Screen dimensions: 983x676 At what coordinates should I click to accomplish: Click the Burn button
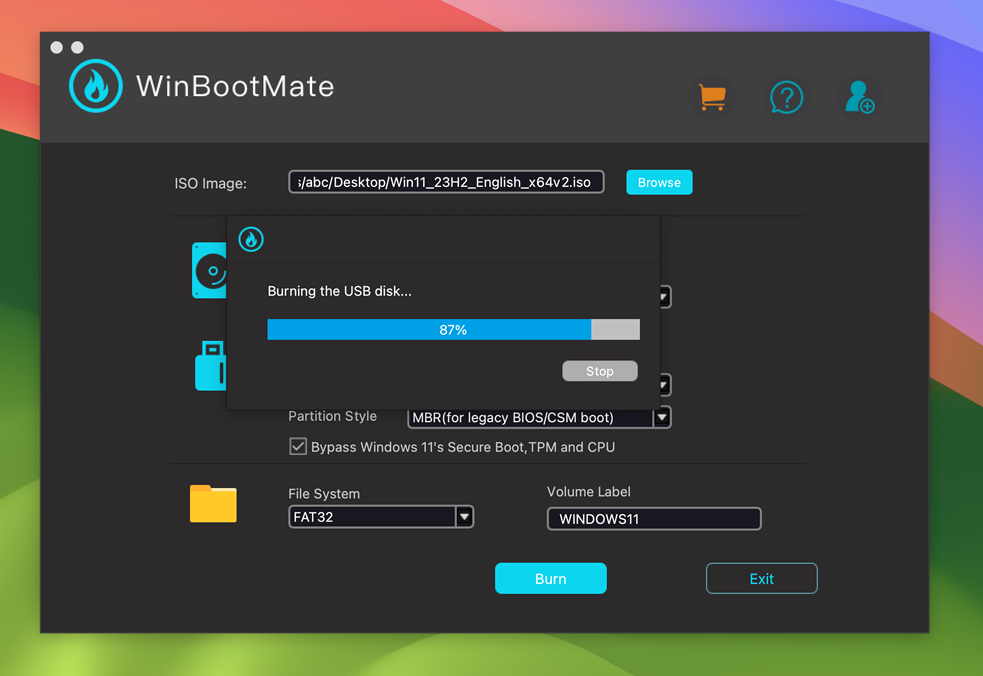(550, 579)
